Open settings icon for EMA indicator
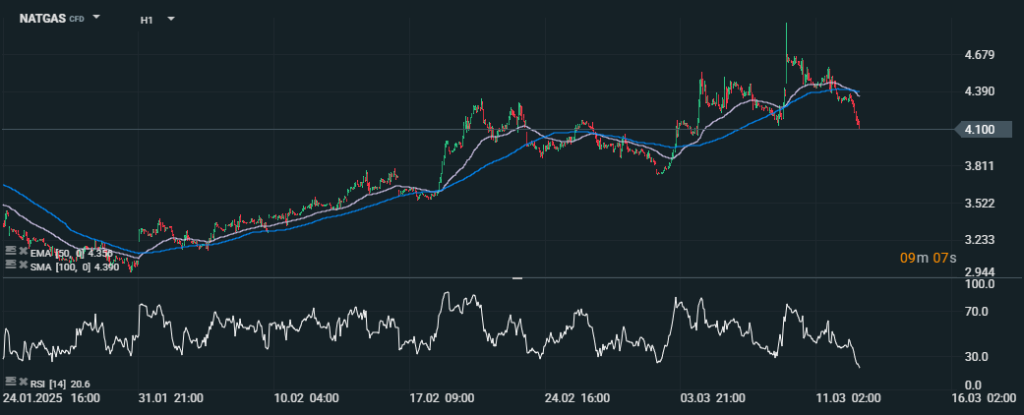The height and width of the screenshot is (415, 1024). (x=9, y=252)
